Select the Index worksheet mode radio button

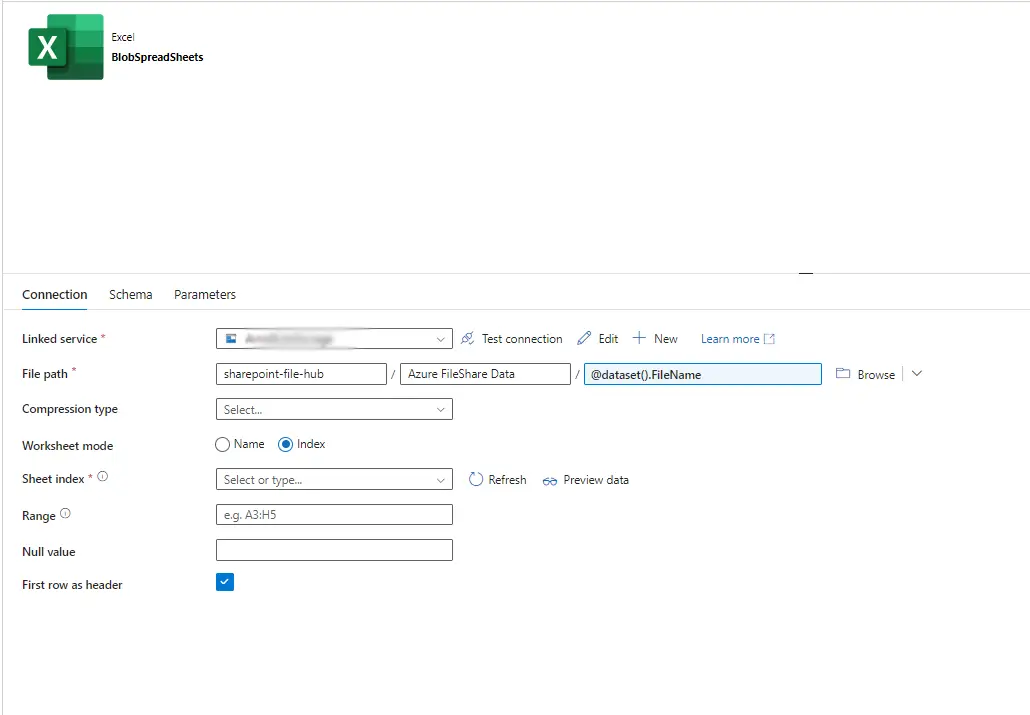tap(286, 444)
